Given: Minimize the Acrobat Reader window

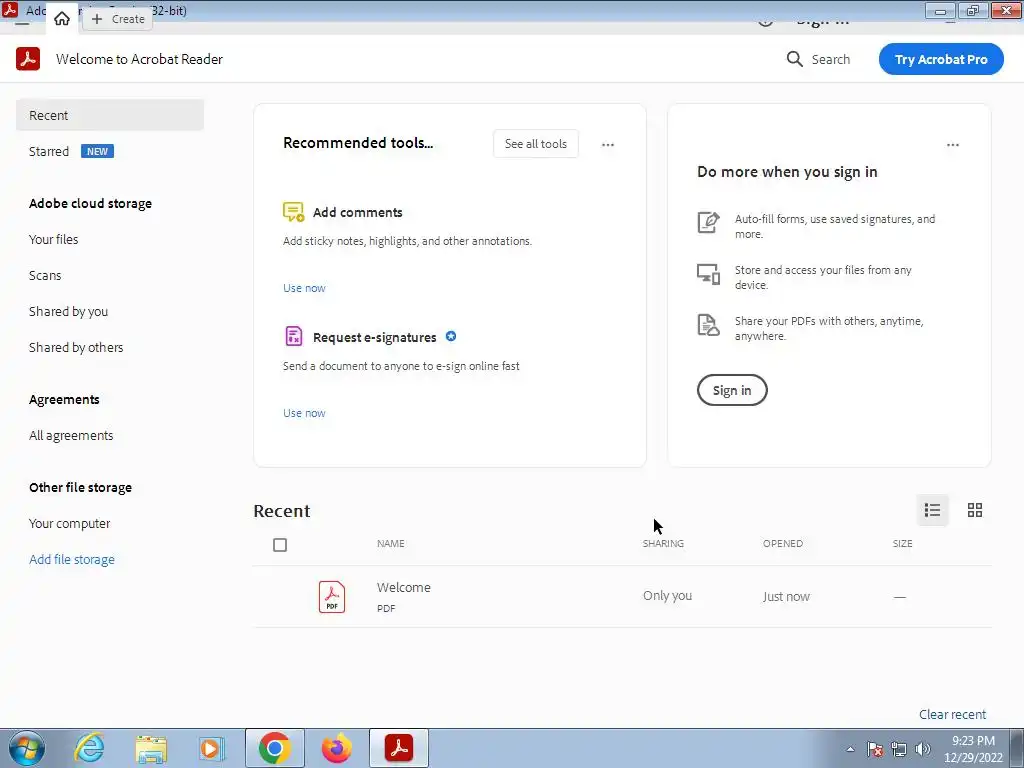Looking at the screenshot, I should (x=940, y=10).
